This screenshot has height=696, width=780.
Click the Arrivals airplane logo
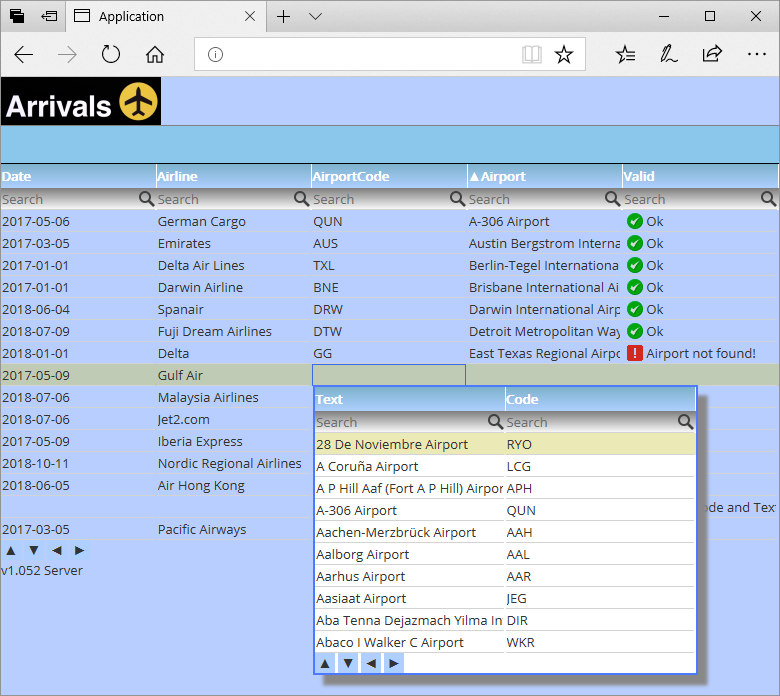[x=81, y=101]
